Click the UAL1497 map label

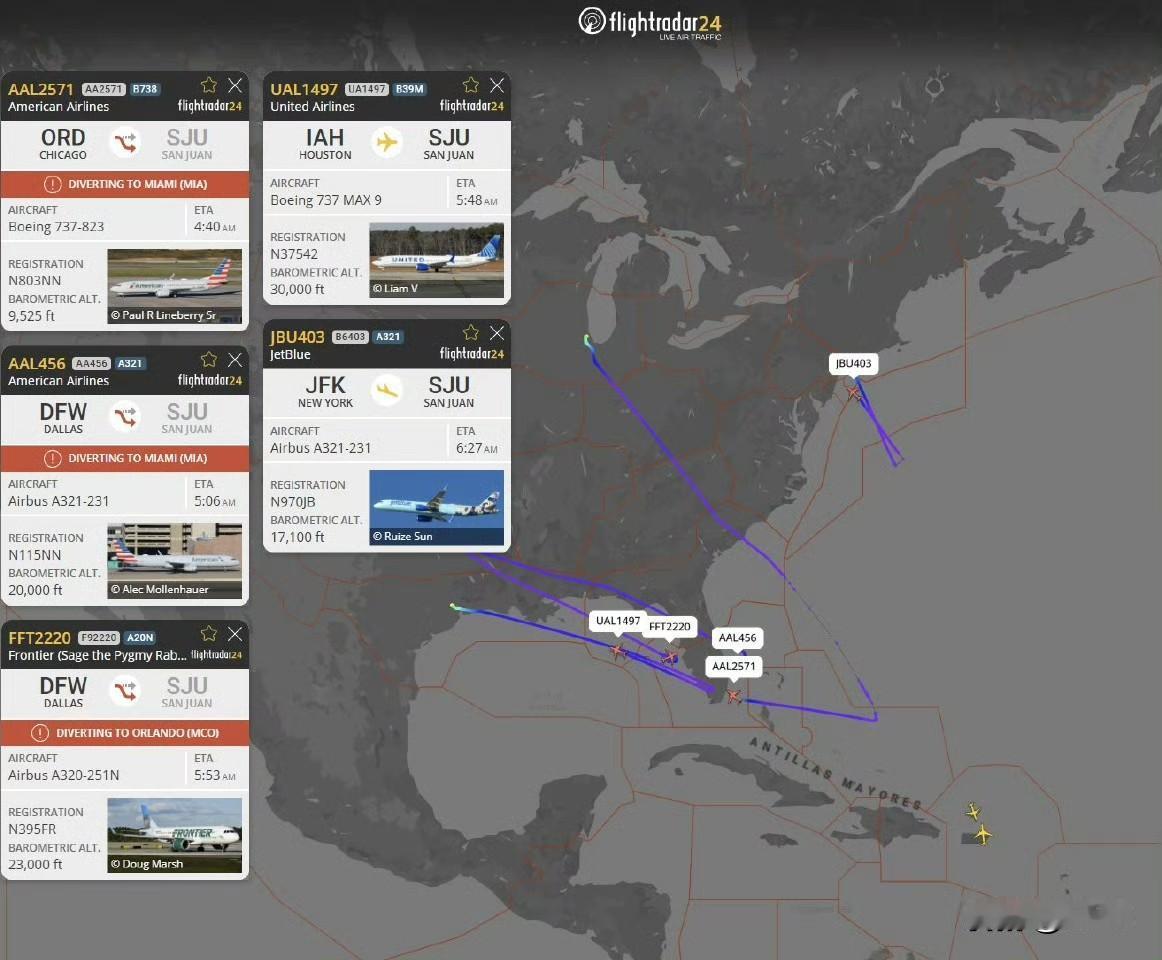(x=618, y=620)
